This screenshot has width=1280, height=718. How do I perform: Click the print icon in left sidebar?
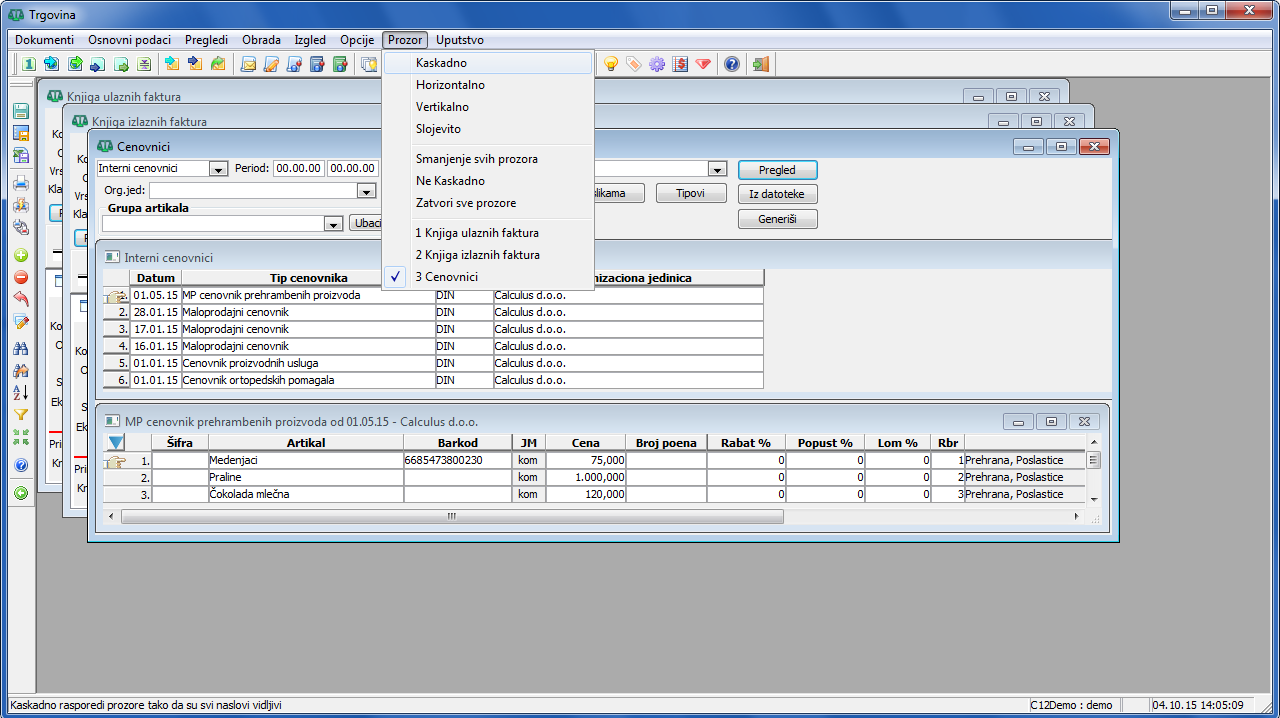coord(21,182)
